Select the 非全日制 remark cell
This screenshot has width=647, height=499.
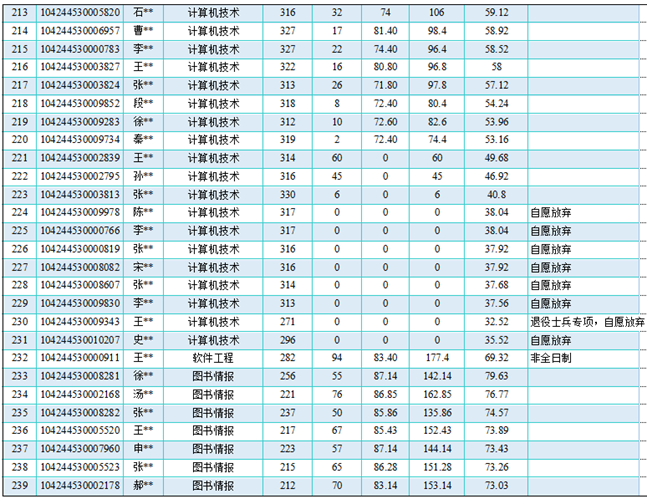[x=550, y=356]
